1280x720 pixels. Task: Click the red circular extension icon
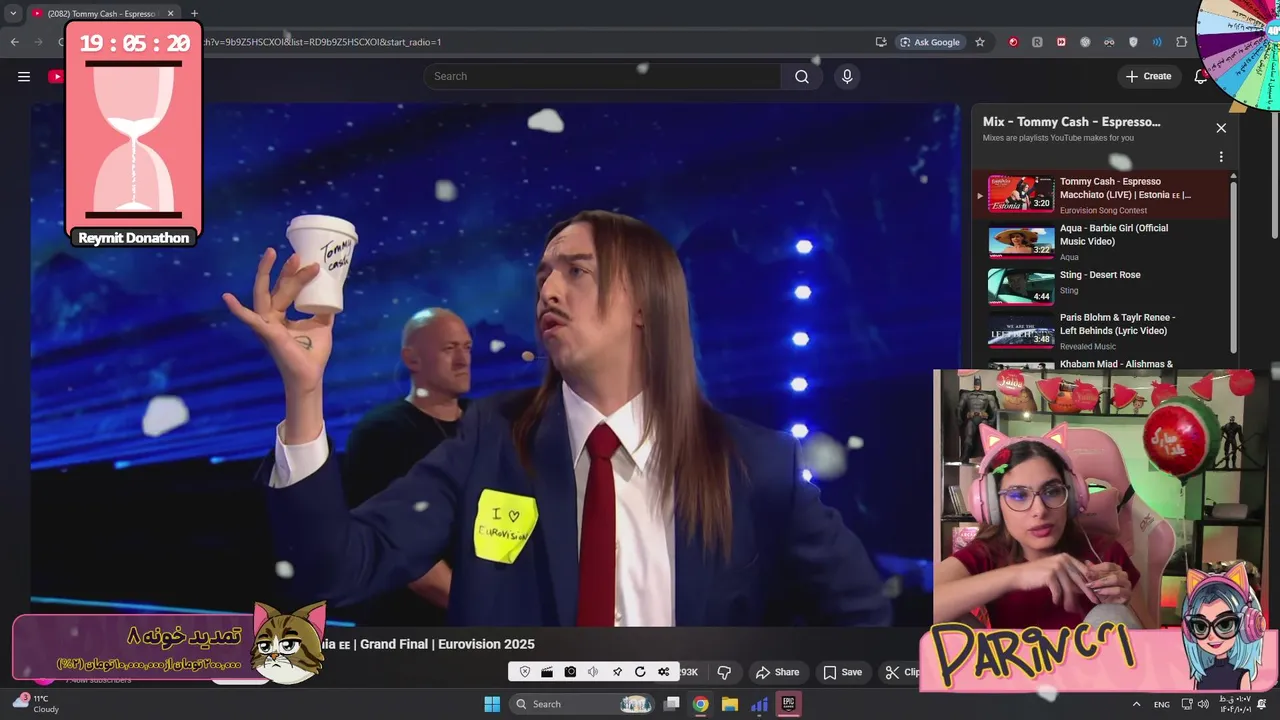[1013, 42]
